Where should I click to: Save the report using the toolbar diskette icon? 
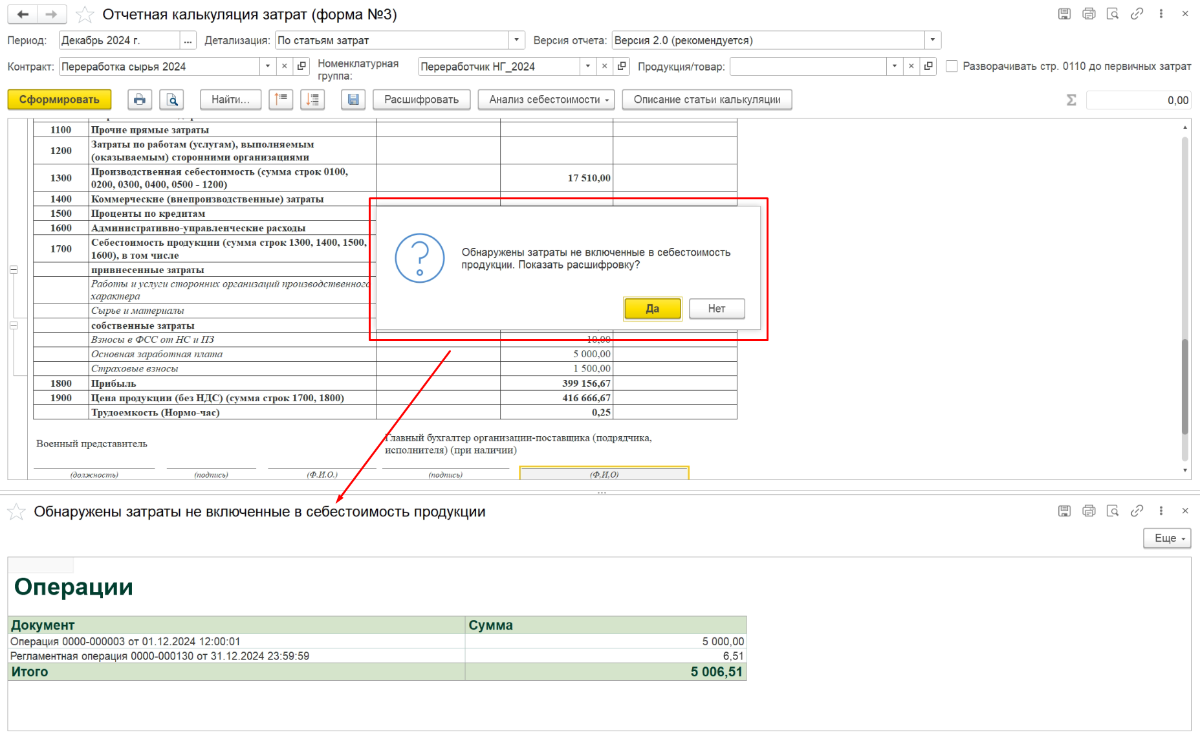(352, 100)
